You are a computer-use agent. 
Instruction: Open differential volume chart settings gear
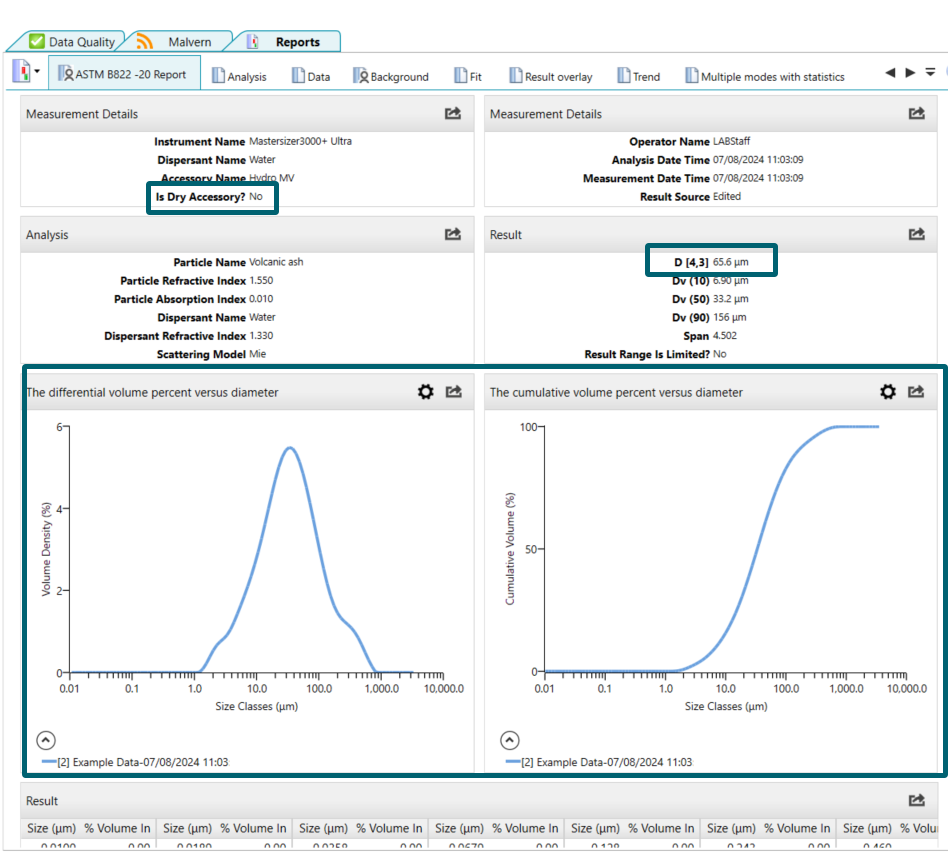point(425,392)
